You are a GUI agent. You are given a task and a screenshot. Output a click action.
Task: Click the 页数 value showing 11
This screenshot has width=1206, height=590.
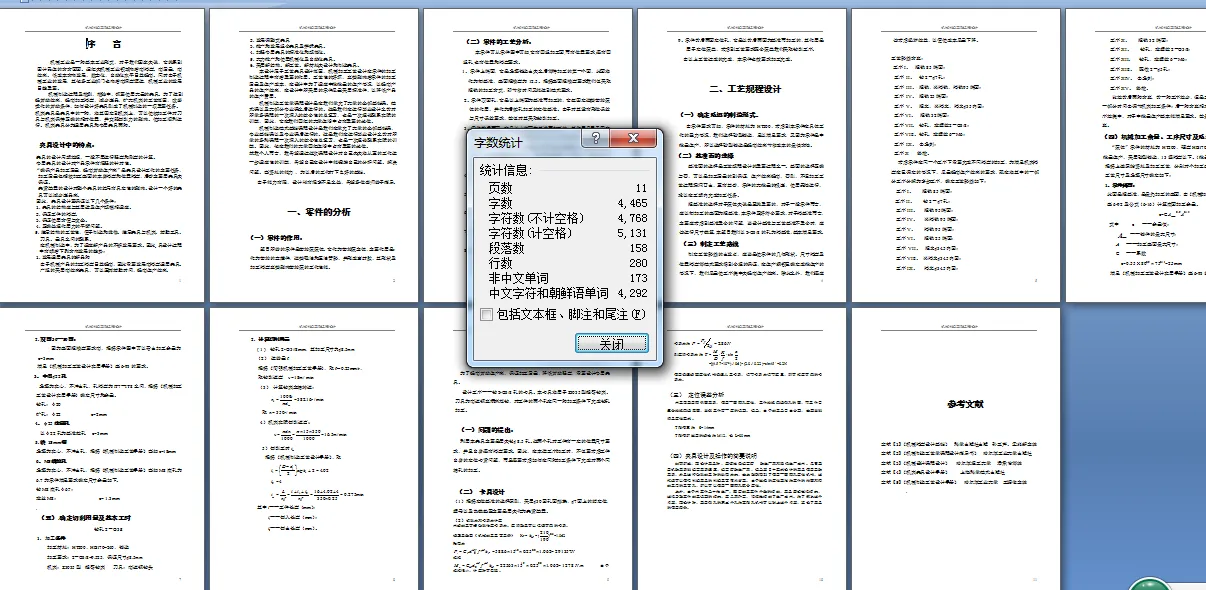point(640,188)
